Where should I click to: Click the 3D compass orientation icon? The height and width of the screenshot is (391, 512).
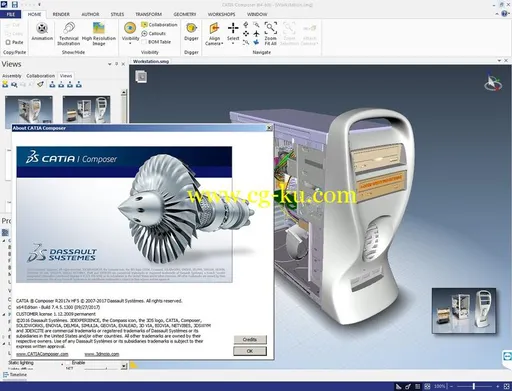point(493,82)
